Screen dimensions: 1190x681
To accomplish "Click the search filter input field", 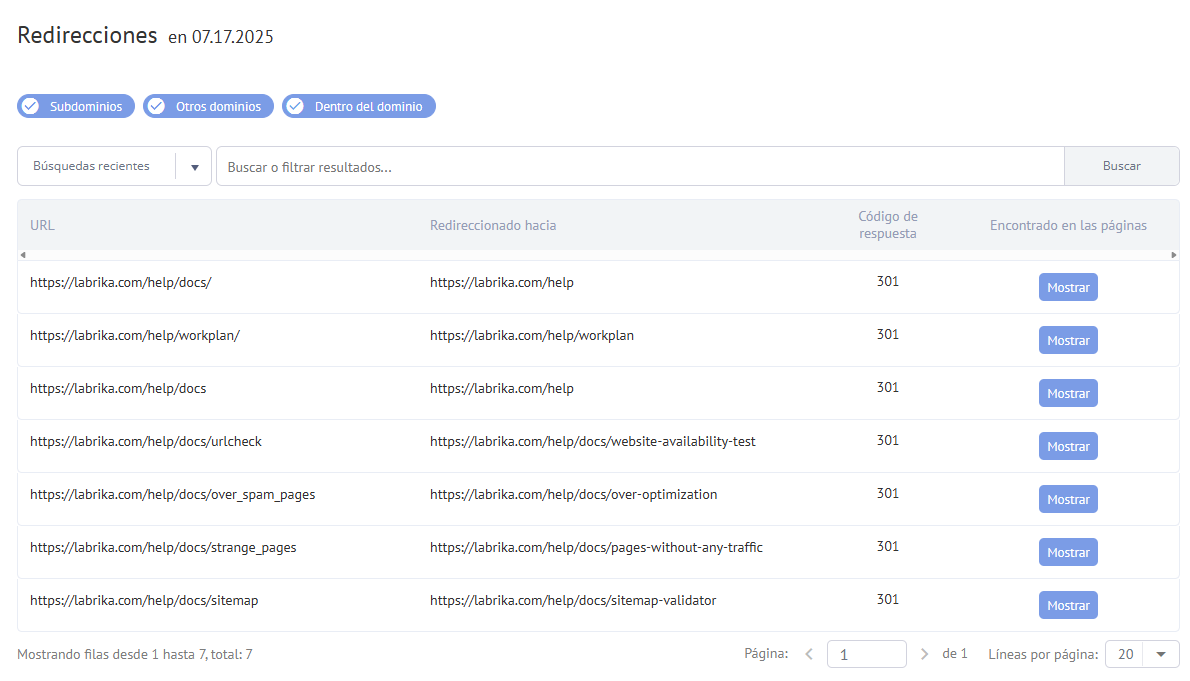I will (640, 166).
